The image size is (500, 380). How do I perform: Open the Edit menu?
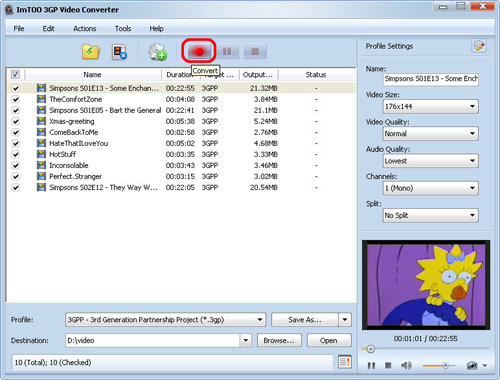pyautogui.click(x=48, y=28)
